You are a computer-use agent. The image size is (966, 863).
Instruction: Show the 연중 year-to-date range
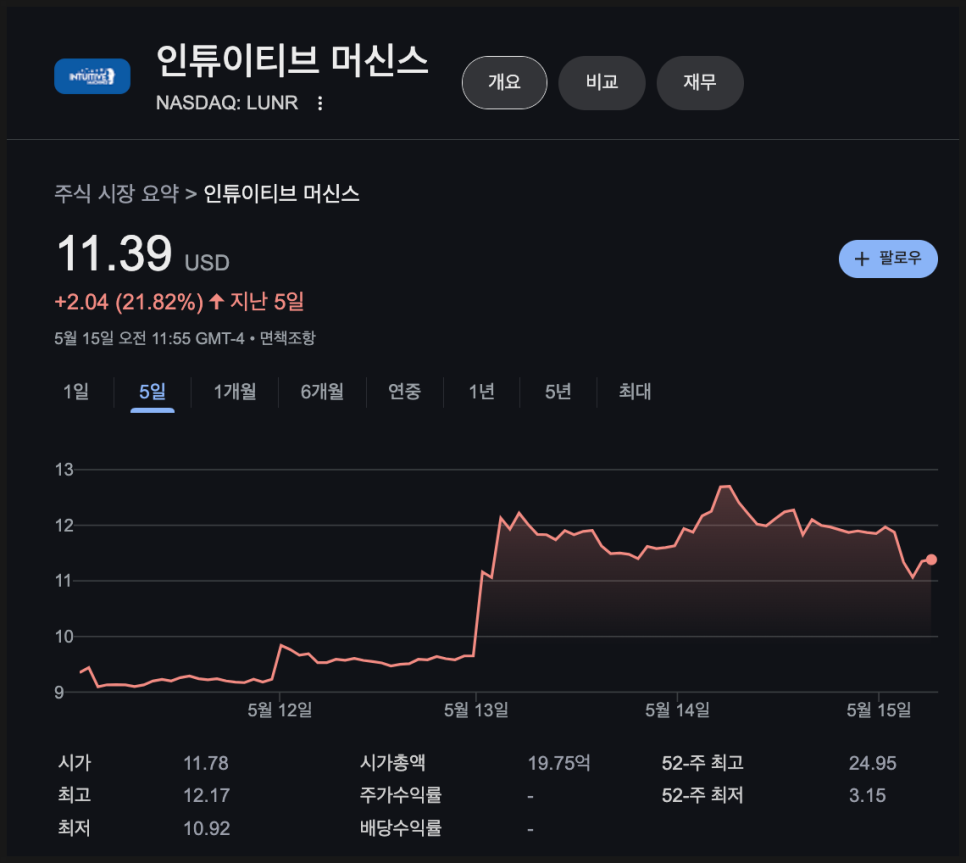point(404,392)
